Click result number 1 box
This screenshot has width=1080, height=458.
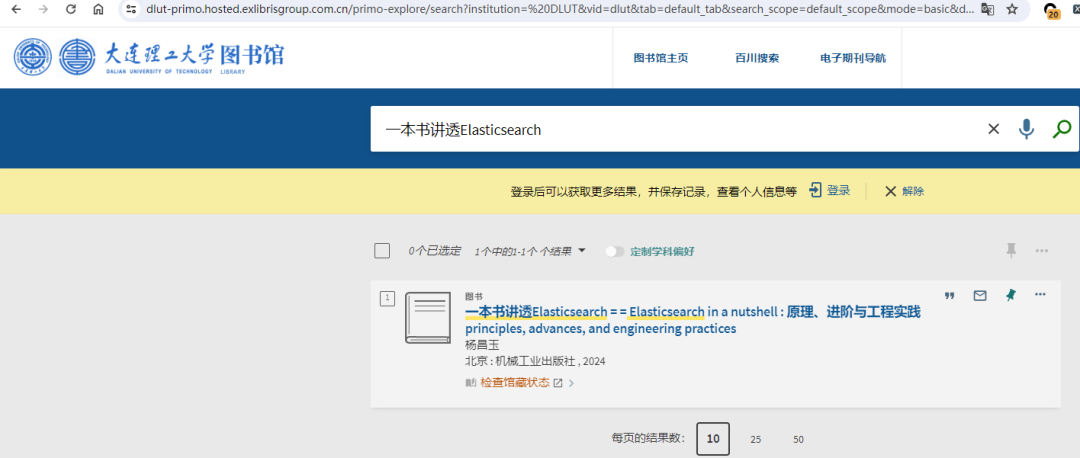tap(387, 298)
